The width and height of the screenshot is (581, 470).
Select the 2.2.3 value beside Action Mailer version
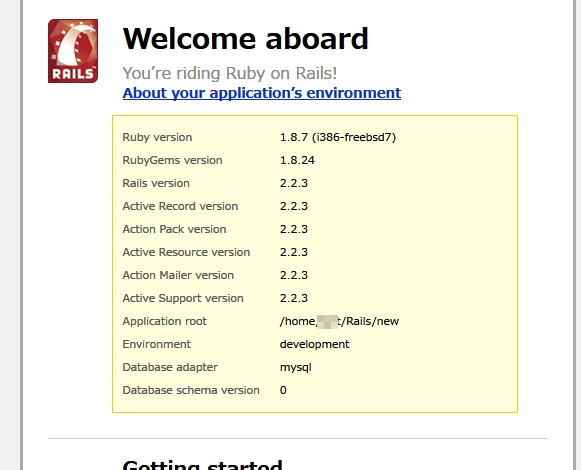coord(293,275)
